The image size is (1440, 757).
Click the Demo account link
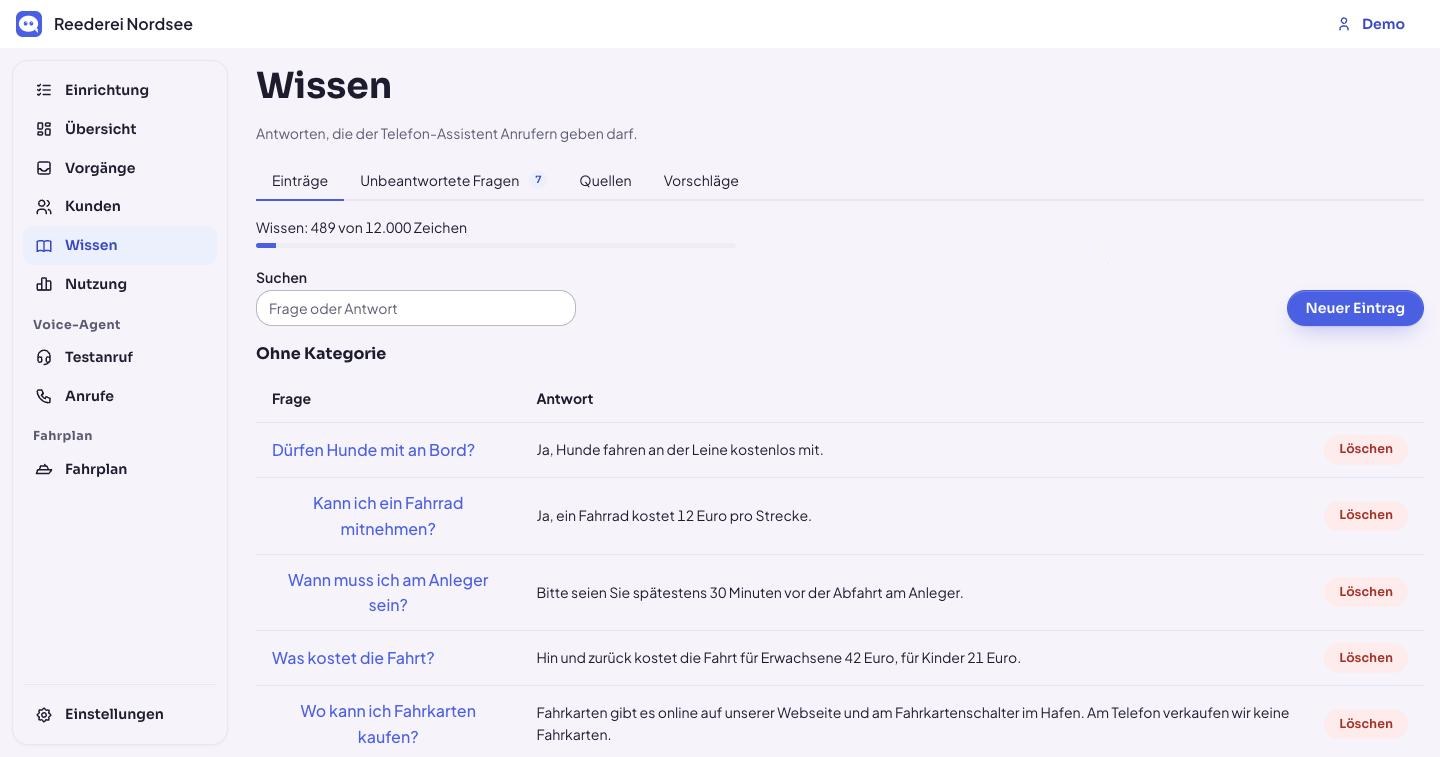tap(1383, 24)
